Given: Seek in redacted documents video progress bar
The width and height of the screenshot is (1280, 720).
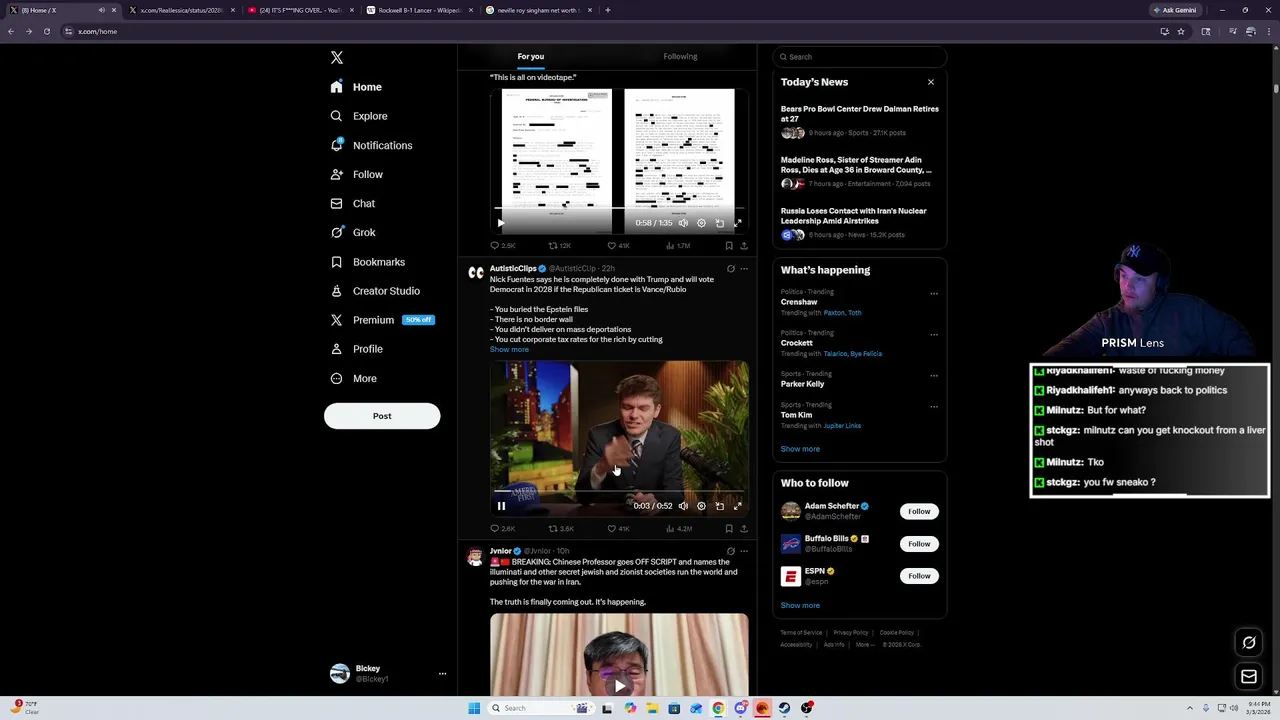Looking at the screenshot, I should [x=619, y=210].
